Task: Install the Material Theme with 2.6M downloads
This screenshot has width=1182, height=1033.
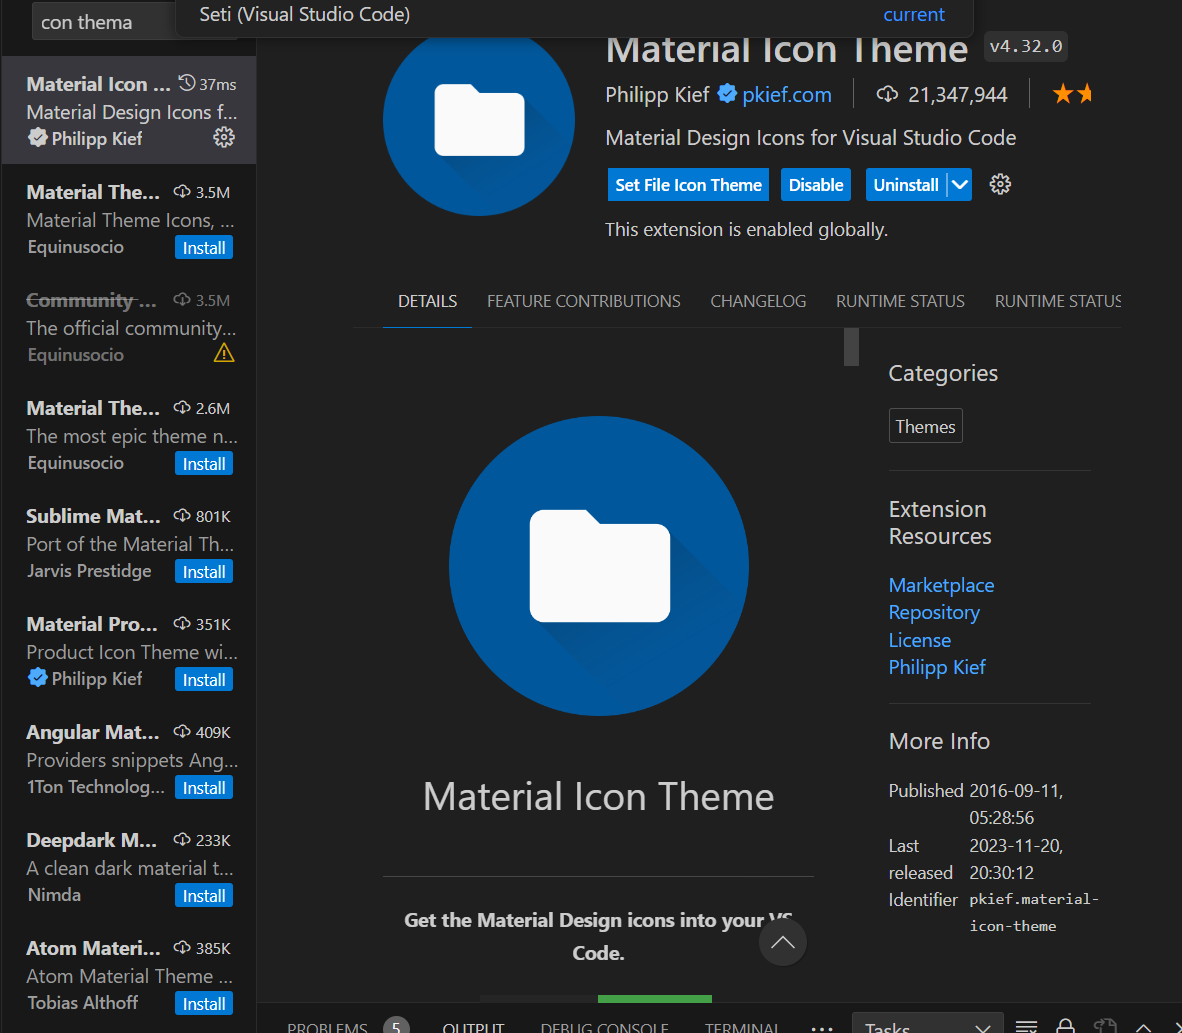Action: pyautogui.click(x=204, y=463)
